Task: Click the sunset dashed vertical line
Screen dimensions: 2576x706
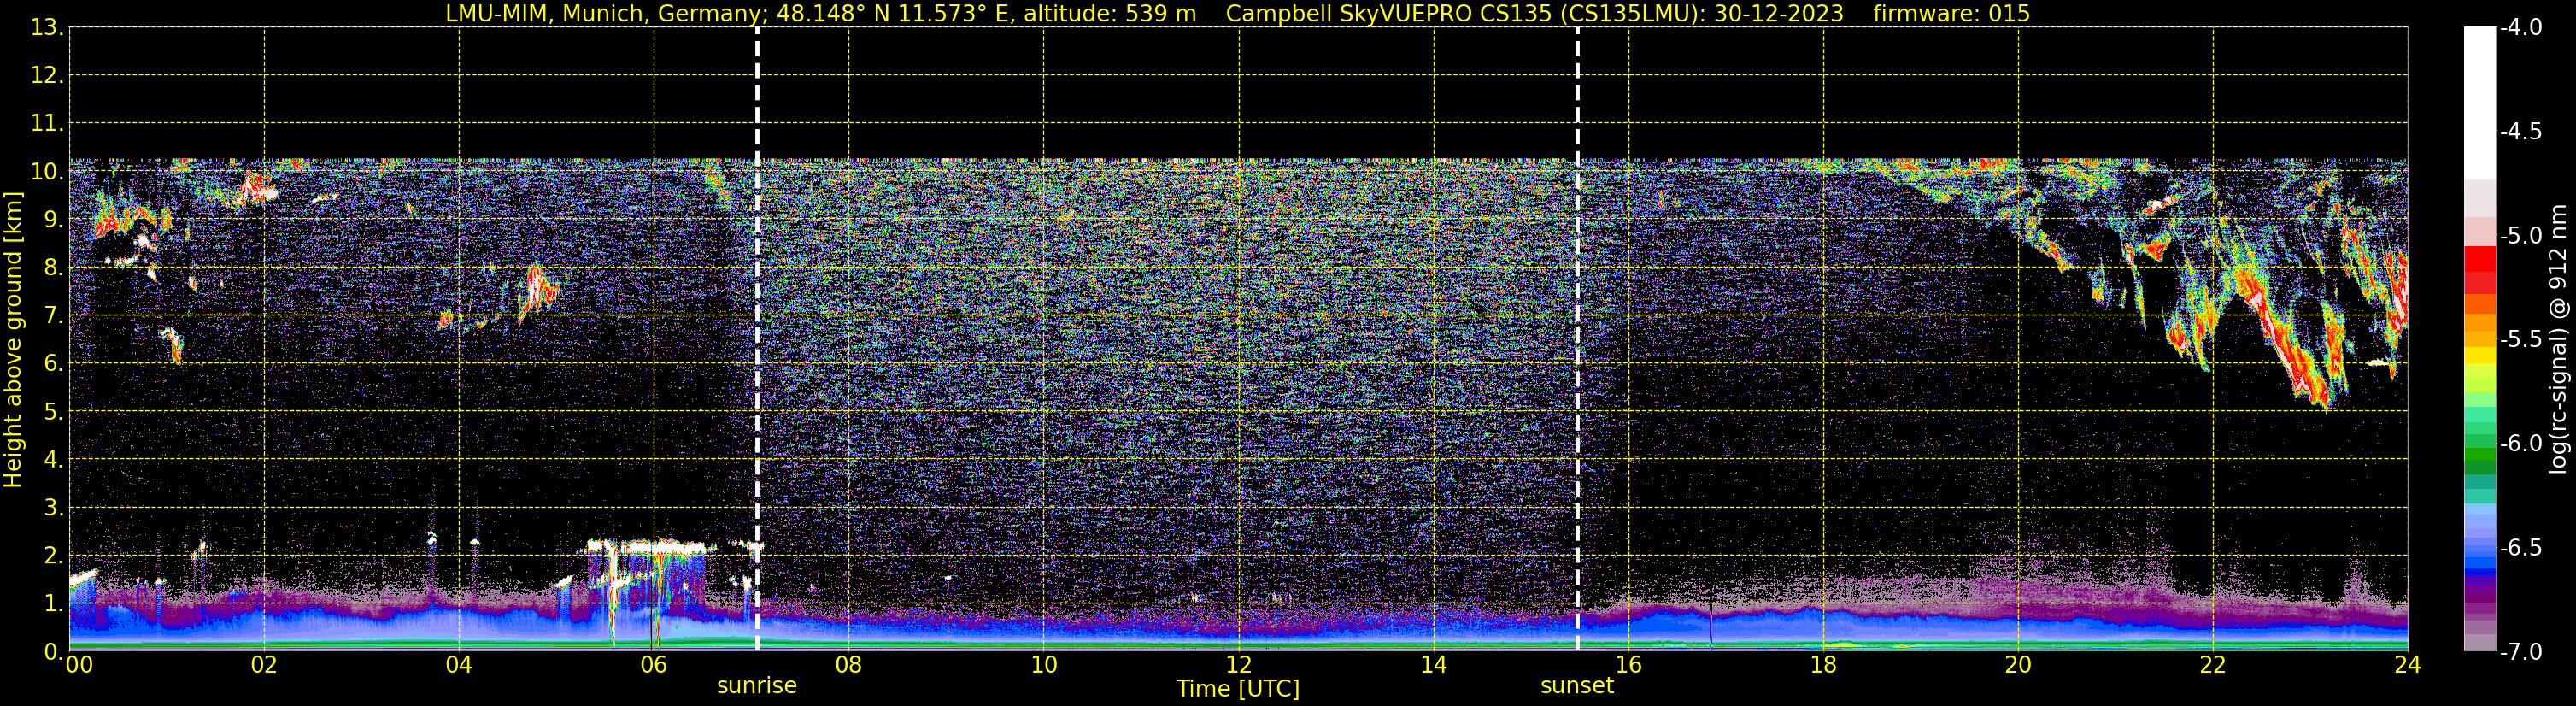Action: click(1577, 339)
